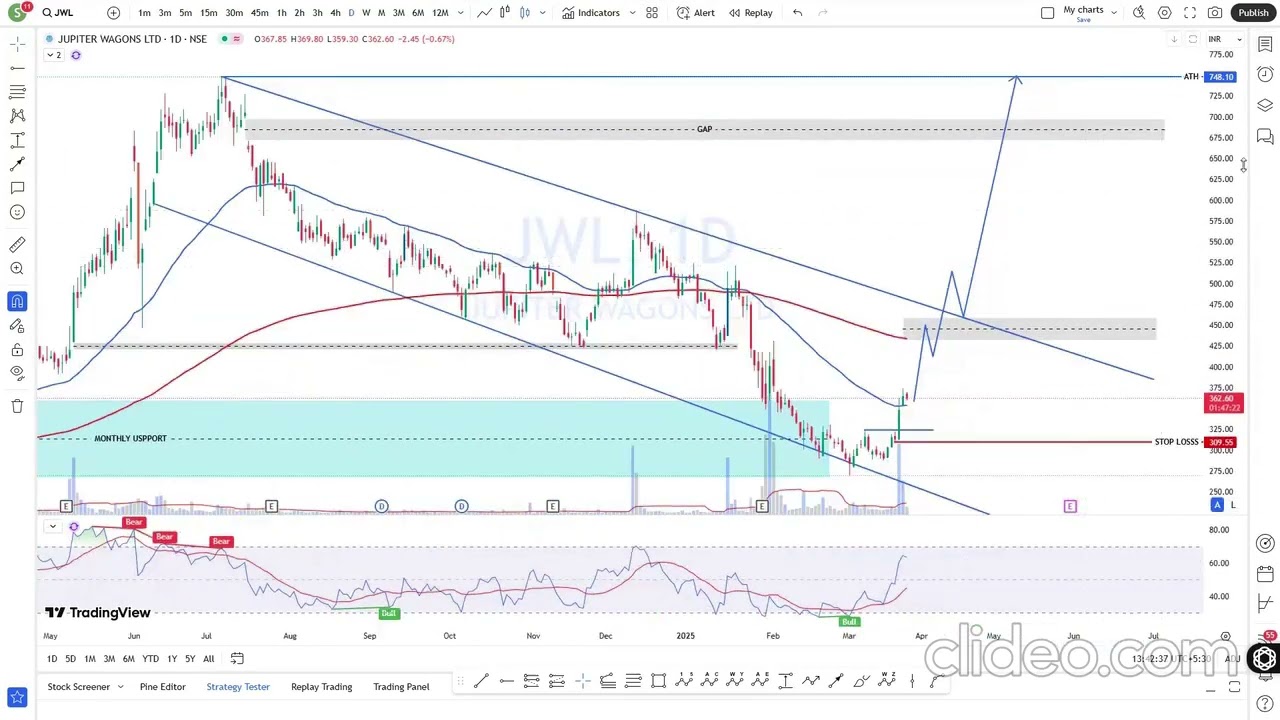This screenshot has width=1280, height=720.
Task: Expand the Indicators favorites dropdown
Action: 632,13
